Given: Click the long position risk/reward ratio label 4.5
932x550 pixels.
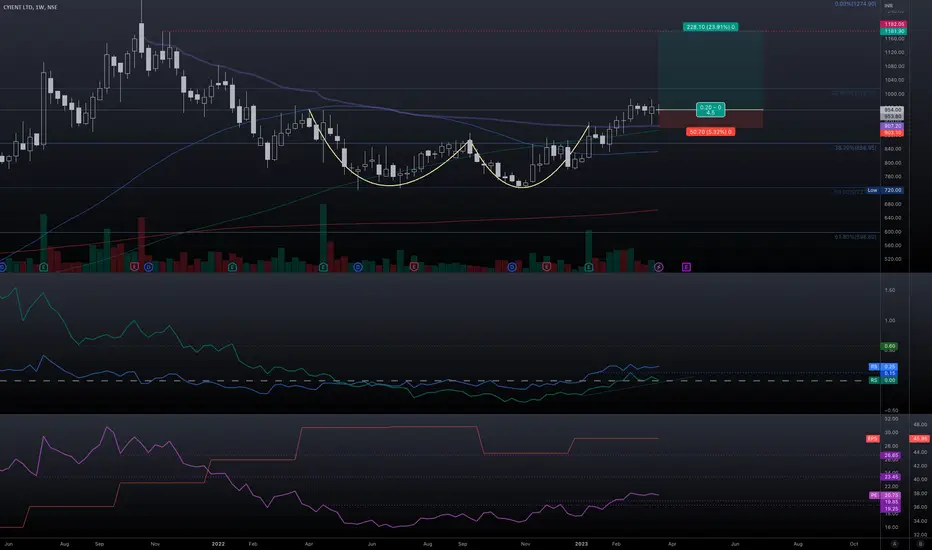Looking at the screenshot, I should pos(710,109).
